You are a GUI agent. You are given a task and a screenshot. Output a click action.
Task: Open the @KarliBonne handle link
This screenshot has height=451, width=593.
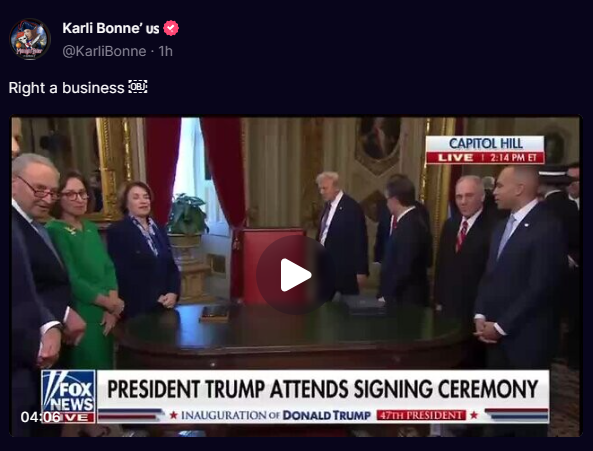point(104,51)
